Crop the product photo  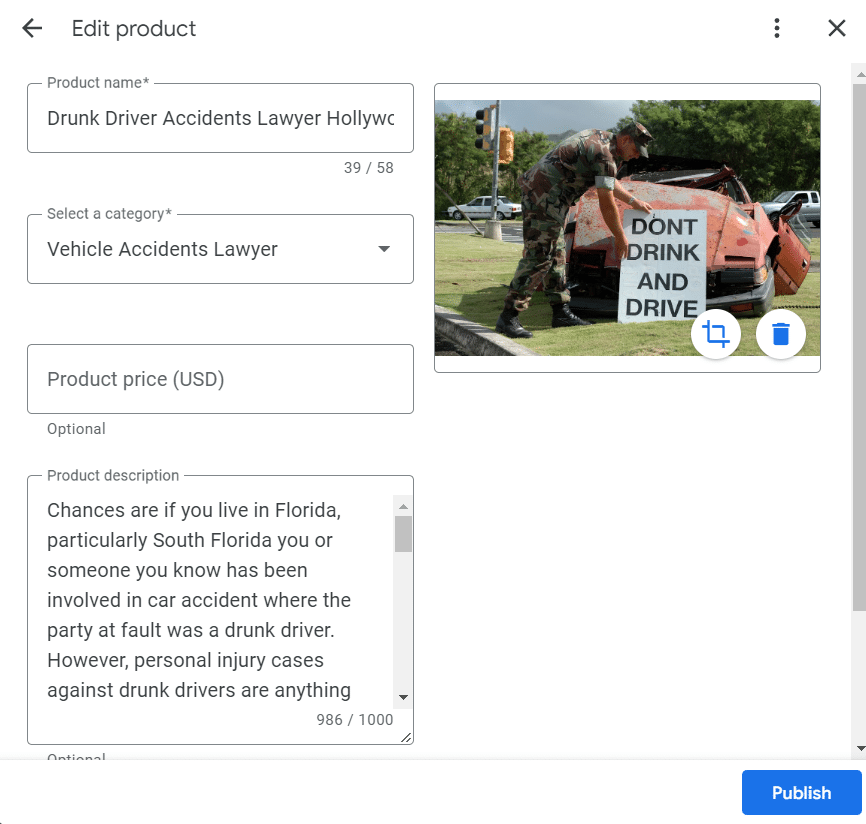(x=716, y=333)
